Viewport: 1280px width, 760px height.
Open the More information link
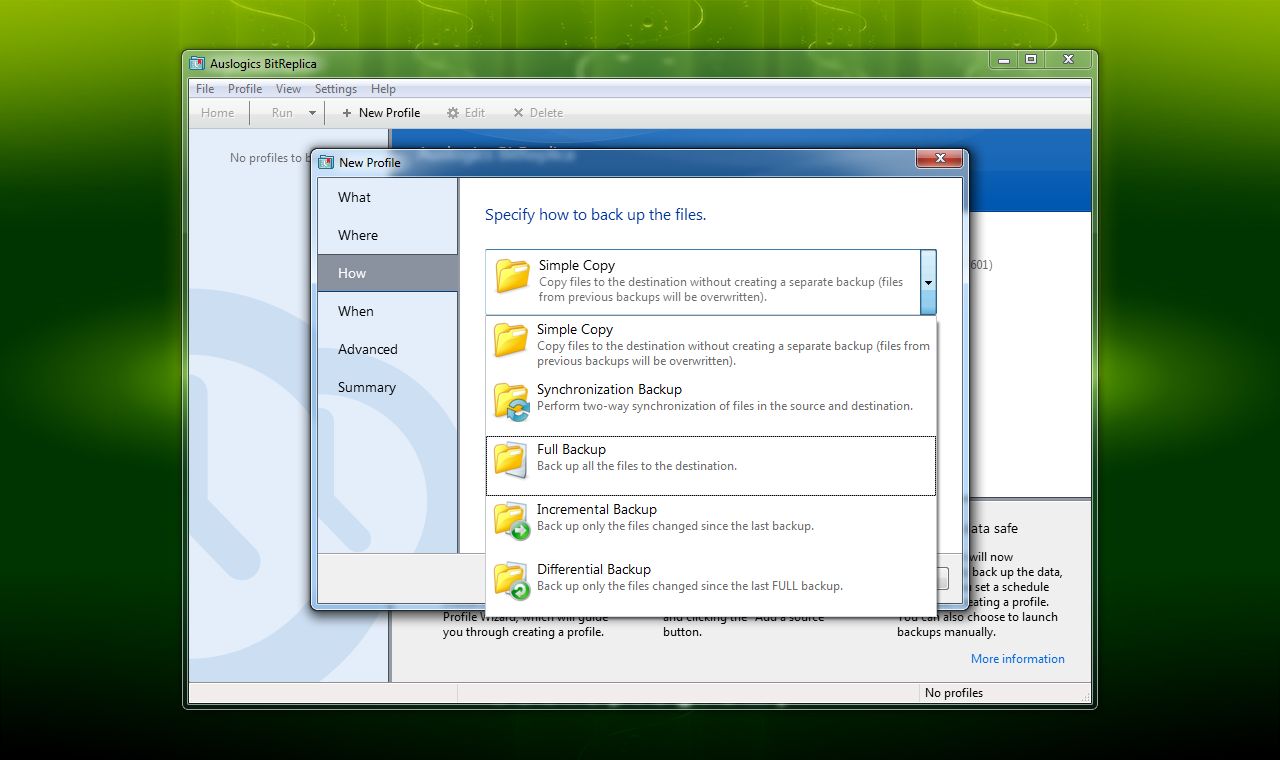point(1017,659)
